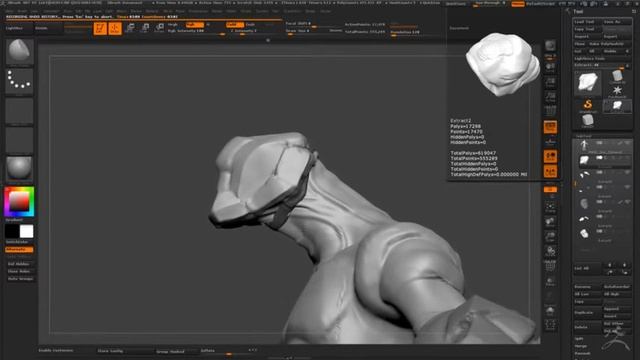Click the Export button in Tool panel
Image resolution: width=640 pixels, height=360 pixels.
tap(617, 36)
